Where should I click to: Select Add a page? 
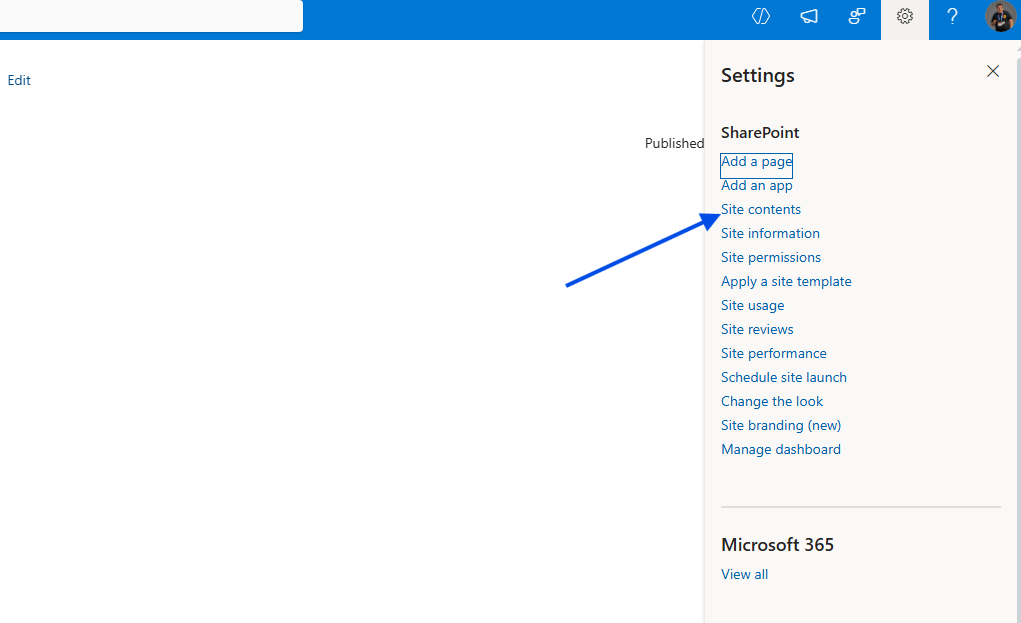click(756, 161)
